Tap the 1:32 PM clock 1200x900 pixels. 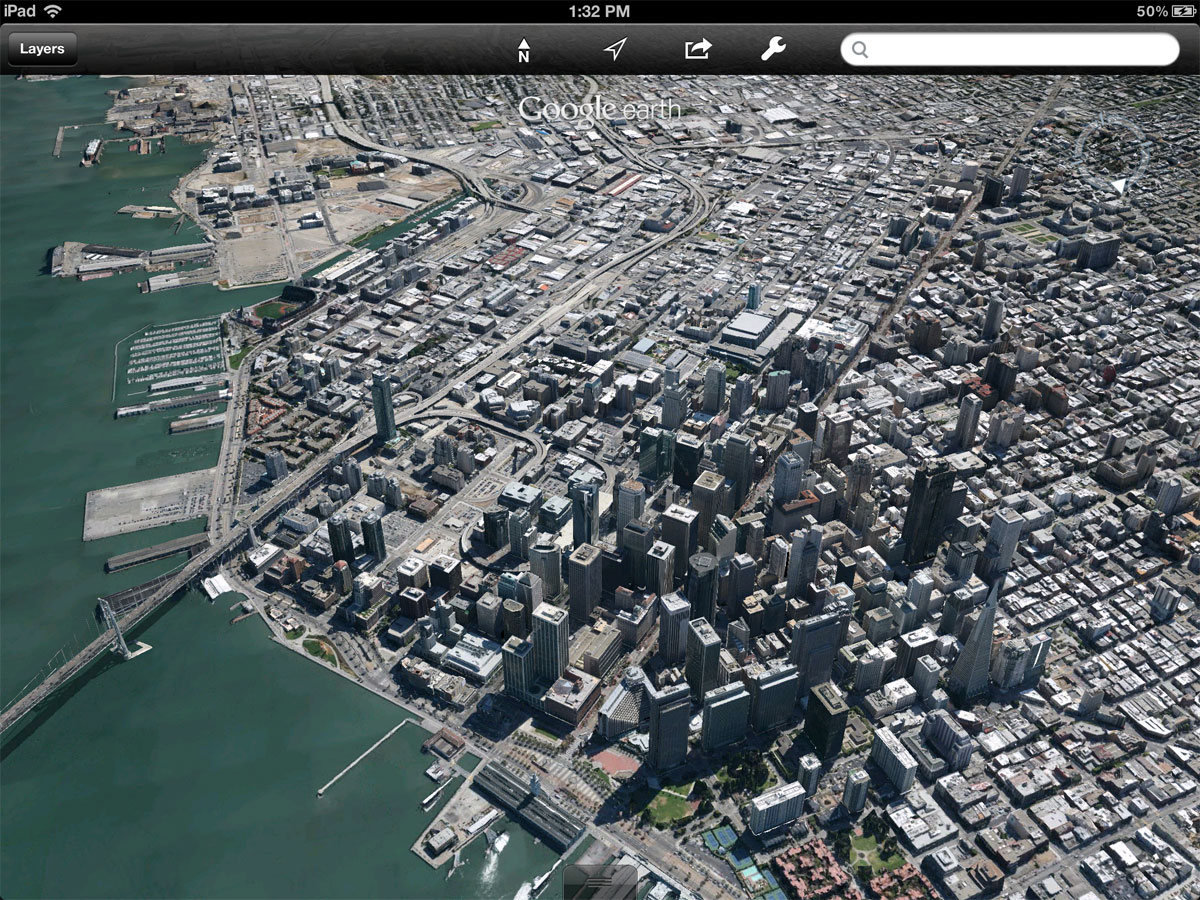599,11
